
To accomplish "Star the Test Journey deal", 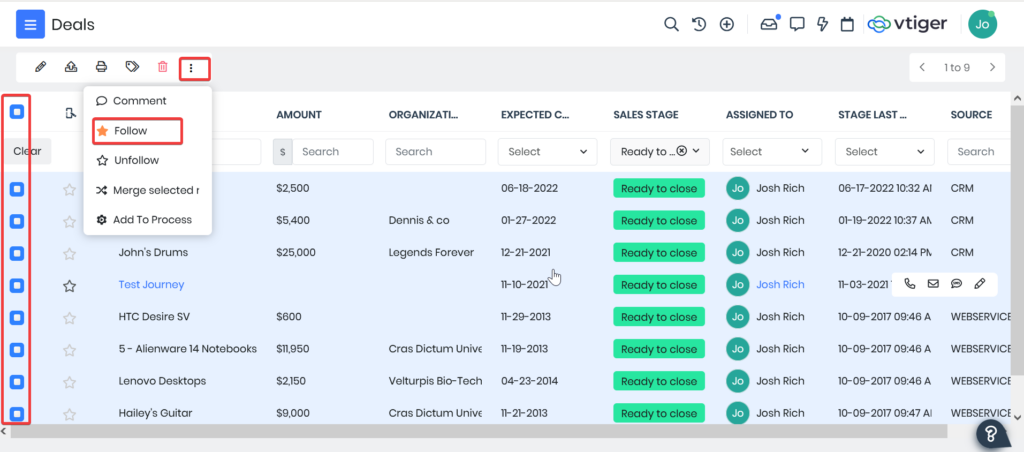I will coord(69,285).
